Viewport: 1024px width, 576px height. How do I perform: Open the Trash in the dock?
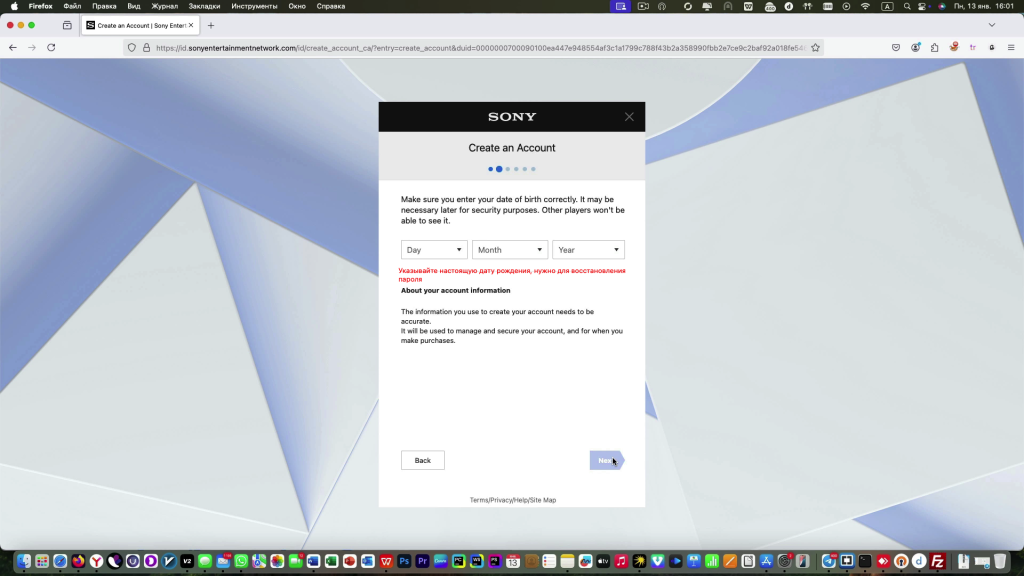pos(999,561)
